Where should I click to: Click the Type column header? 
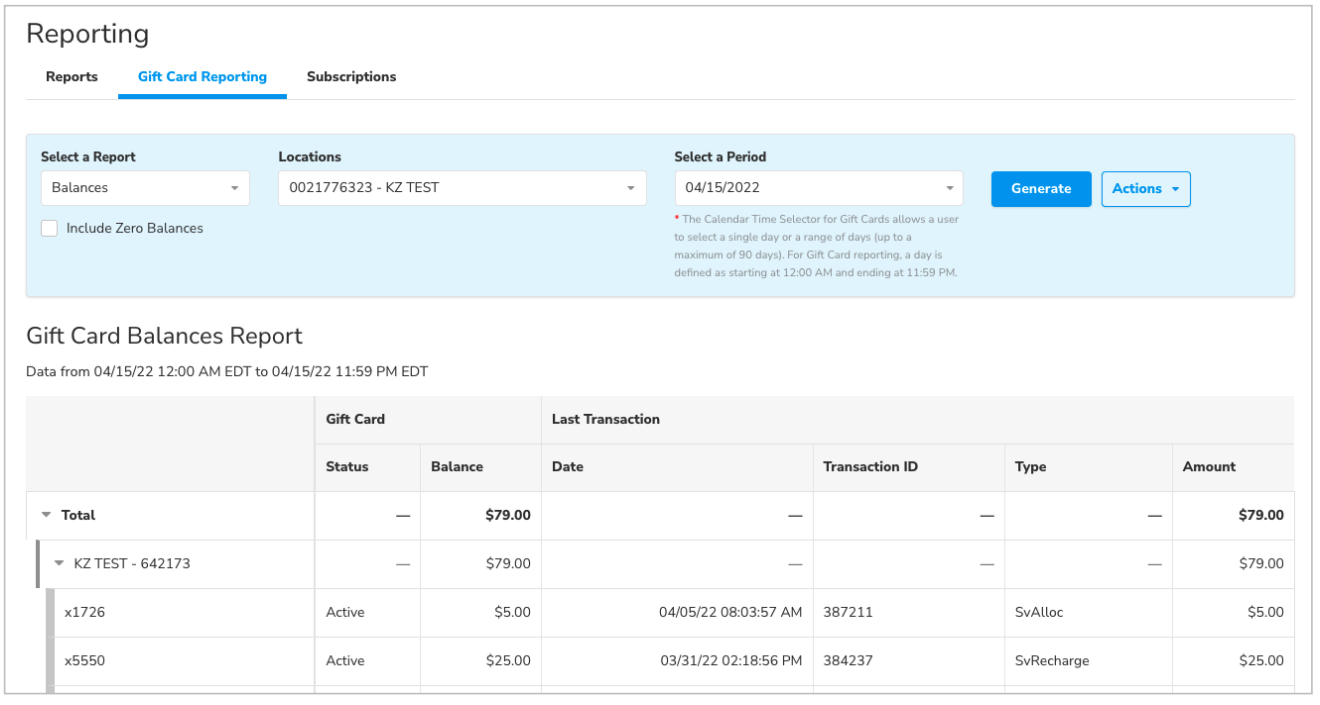(x=1030, y=467)
